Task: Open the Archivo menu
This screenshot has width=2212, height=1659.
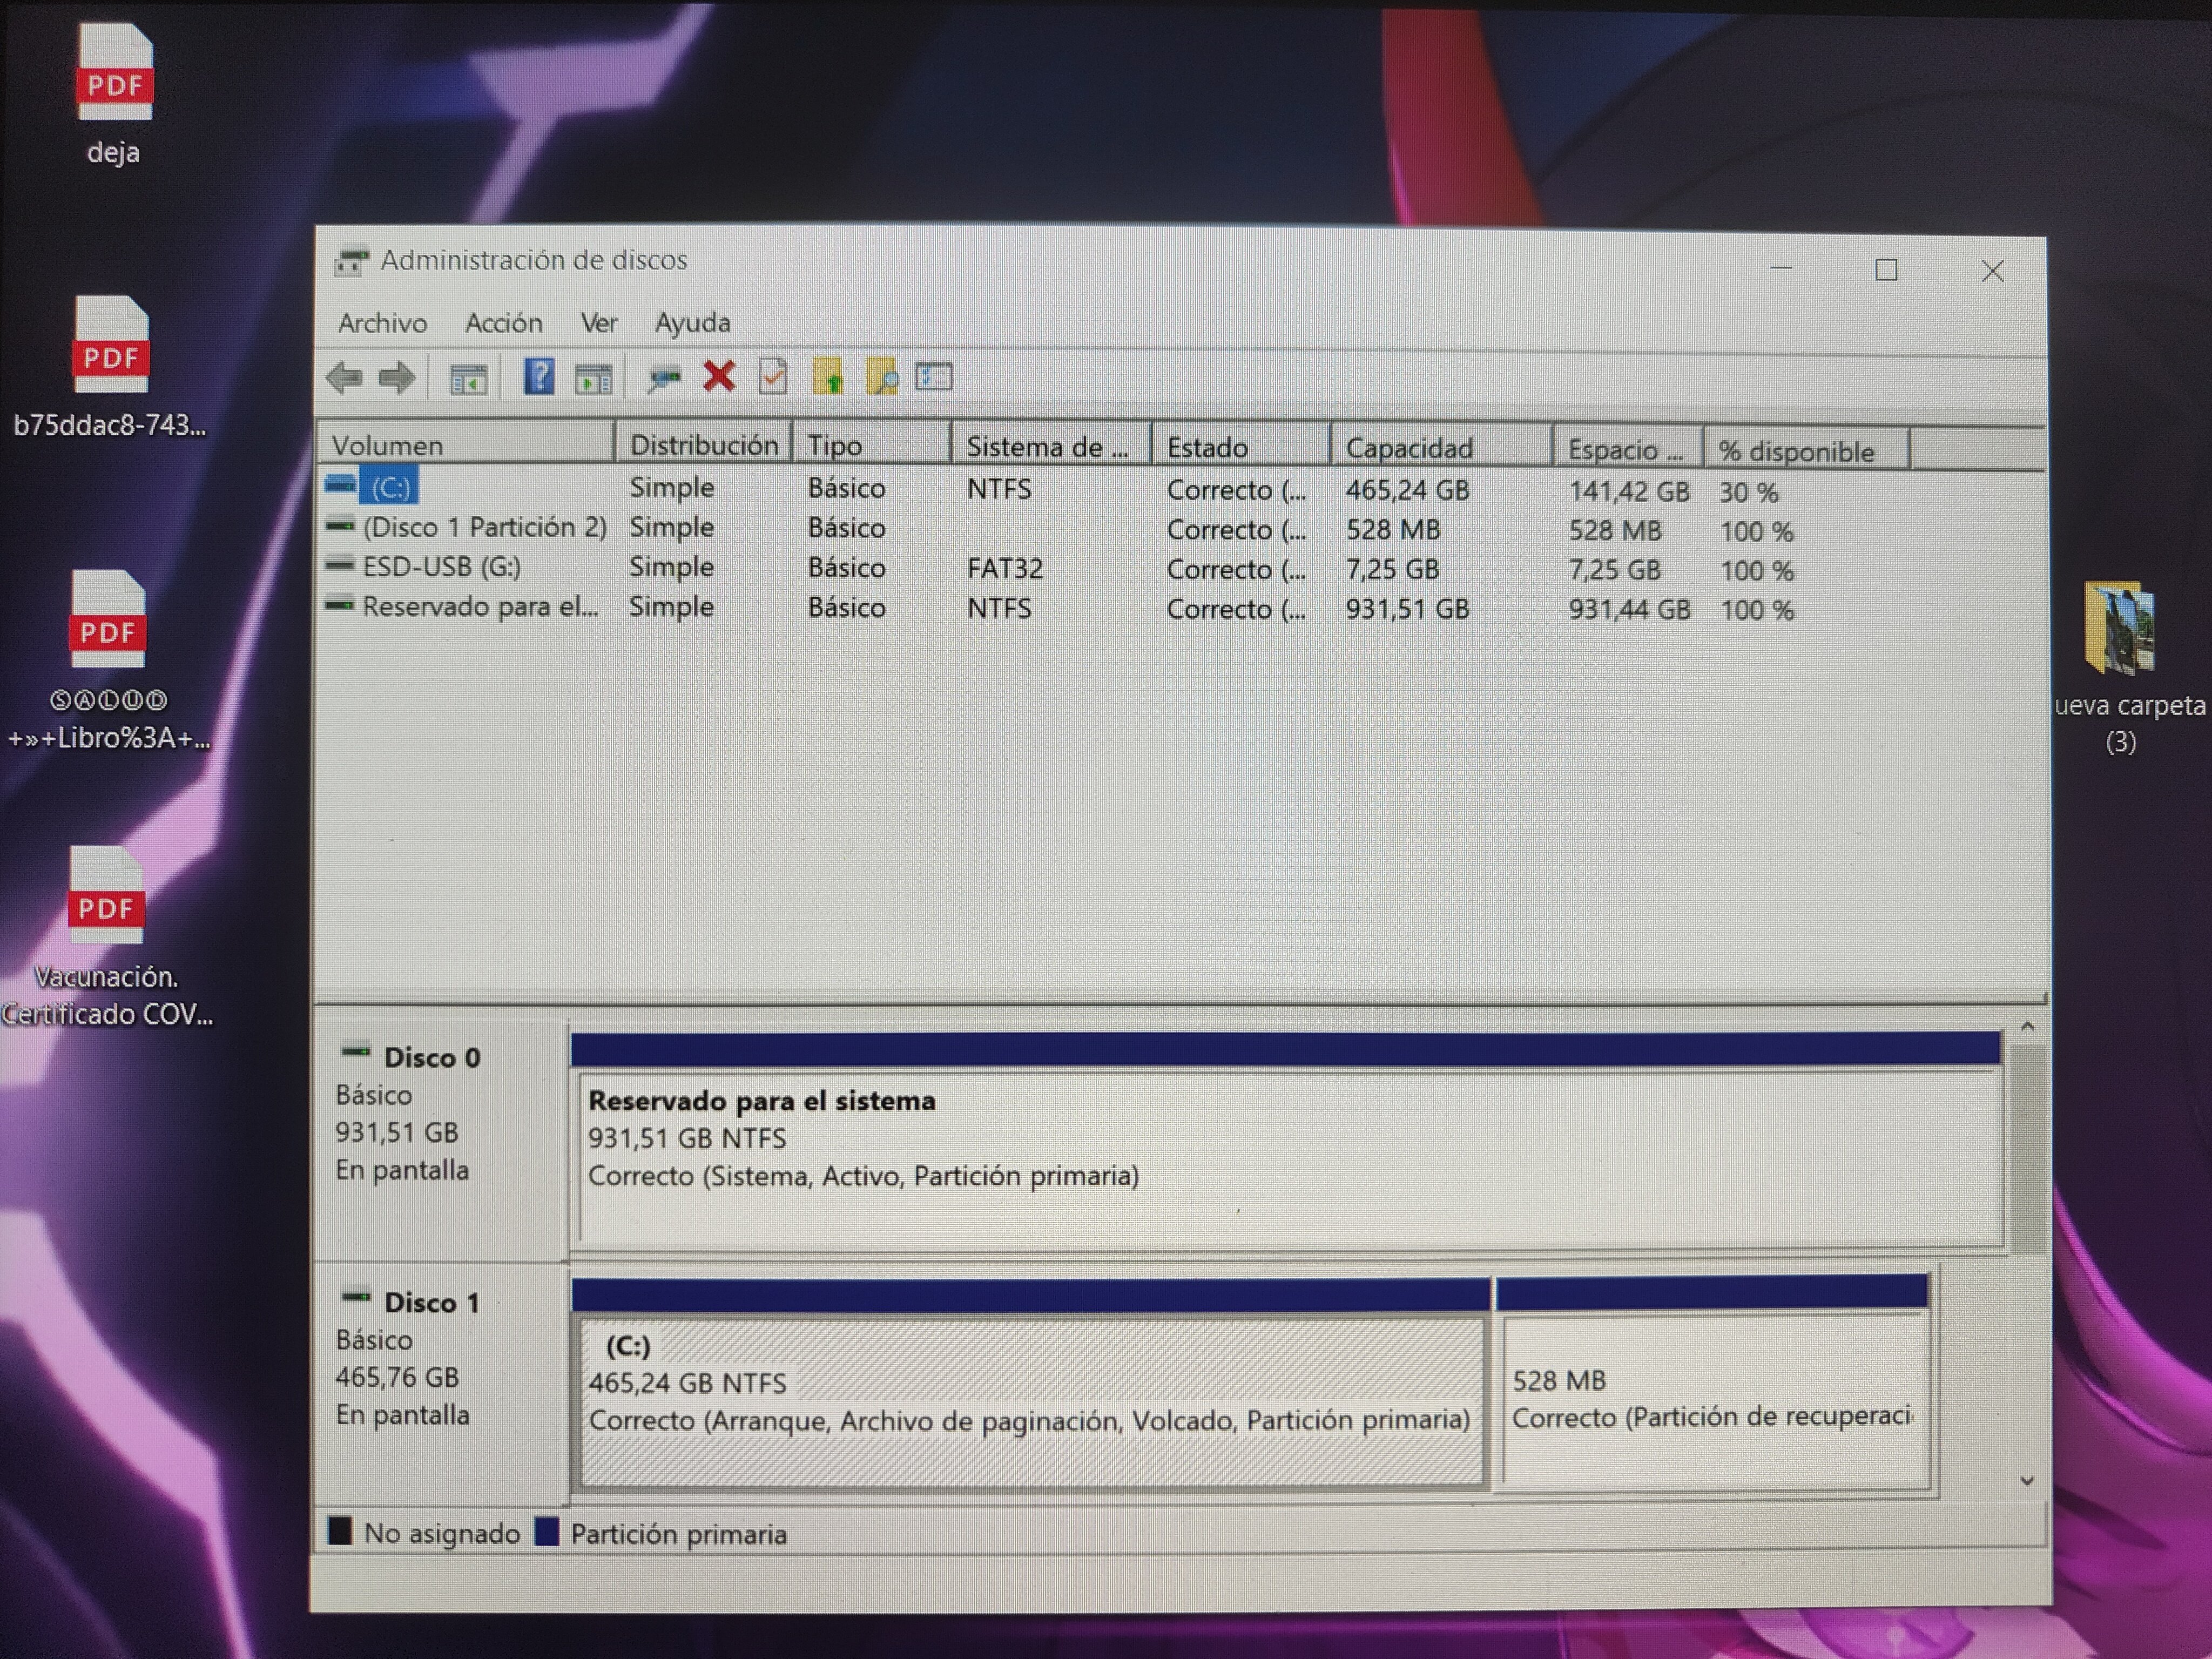Action: 382,323
